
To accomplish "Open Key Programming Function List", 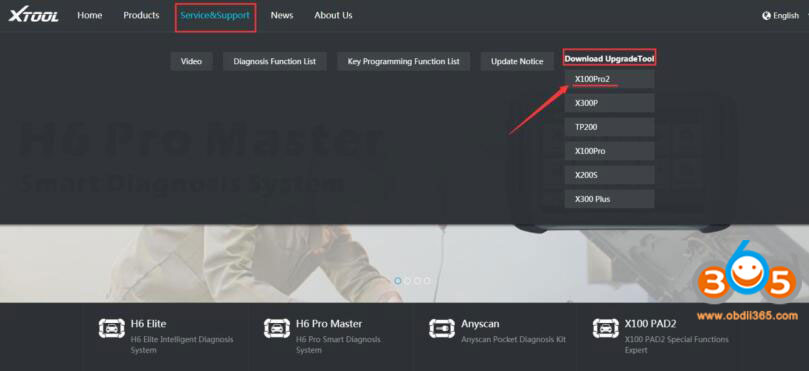I will coord(403,61).
